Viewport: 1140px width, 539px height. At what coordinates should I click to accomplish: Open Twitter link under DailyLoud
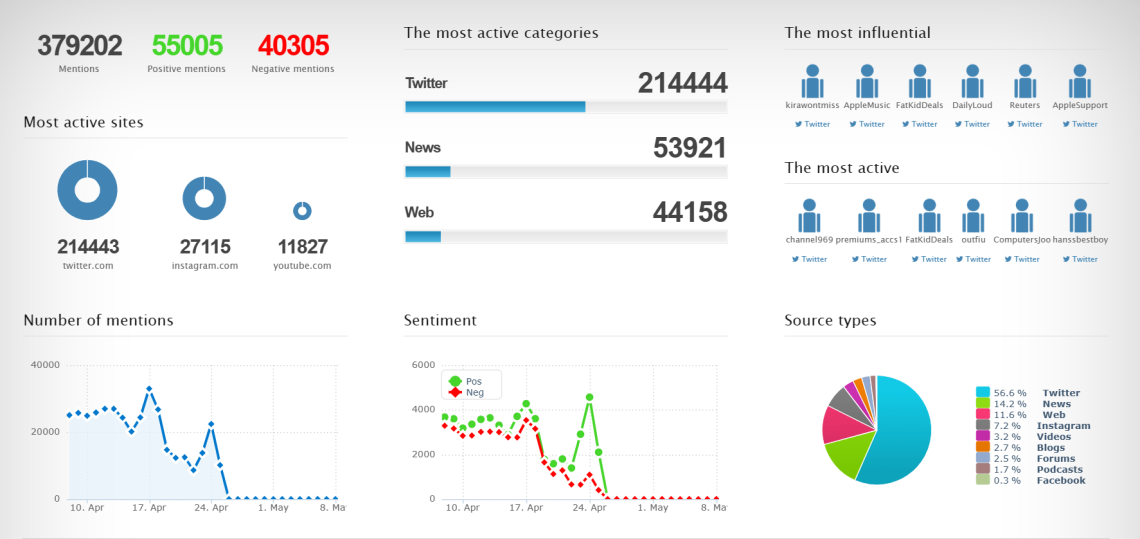[973, 124]
